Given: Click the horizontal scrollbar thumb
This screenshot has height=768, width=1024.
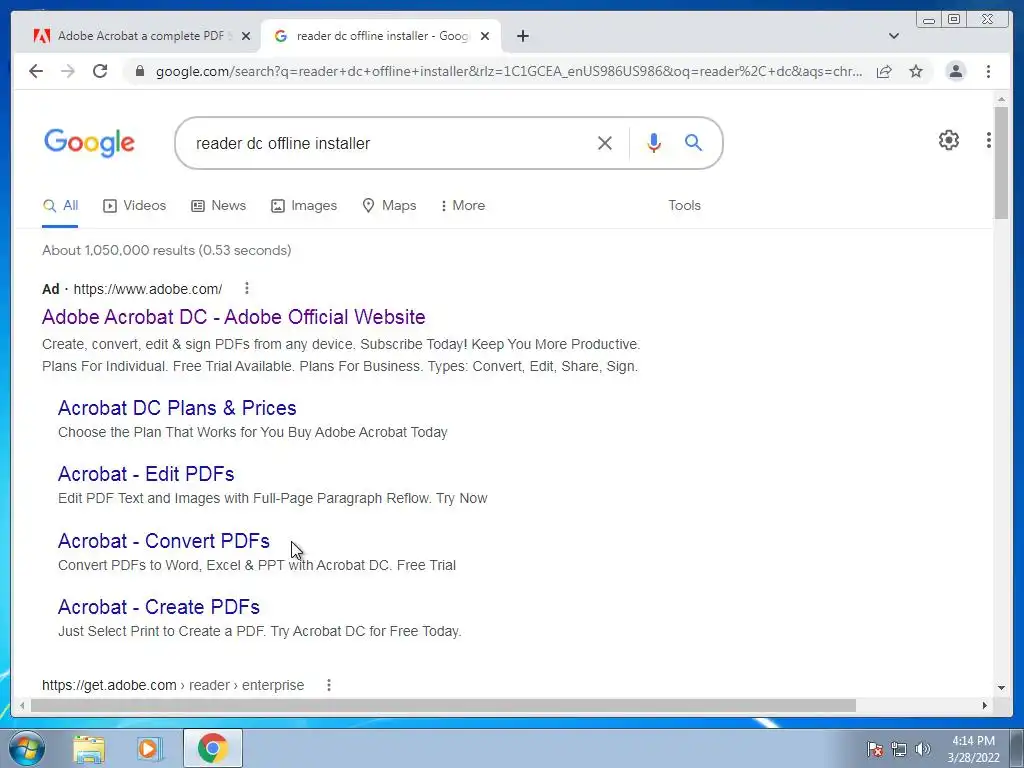Looking at the screenshot, I should (x=443, y=705).
